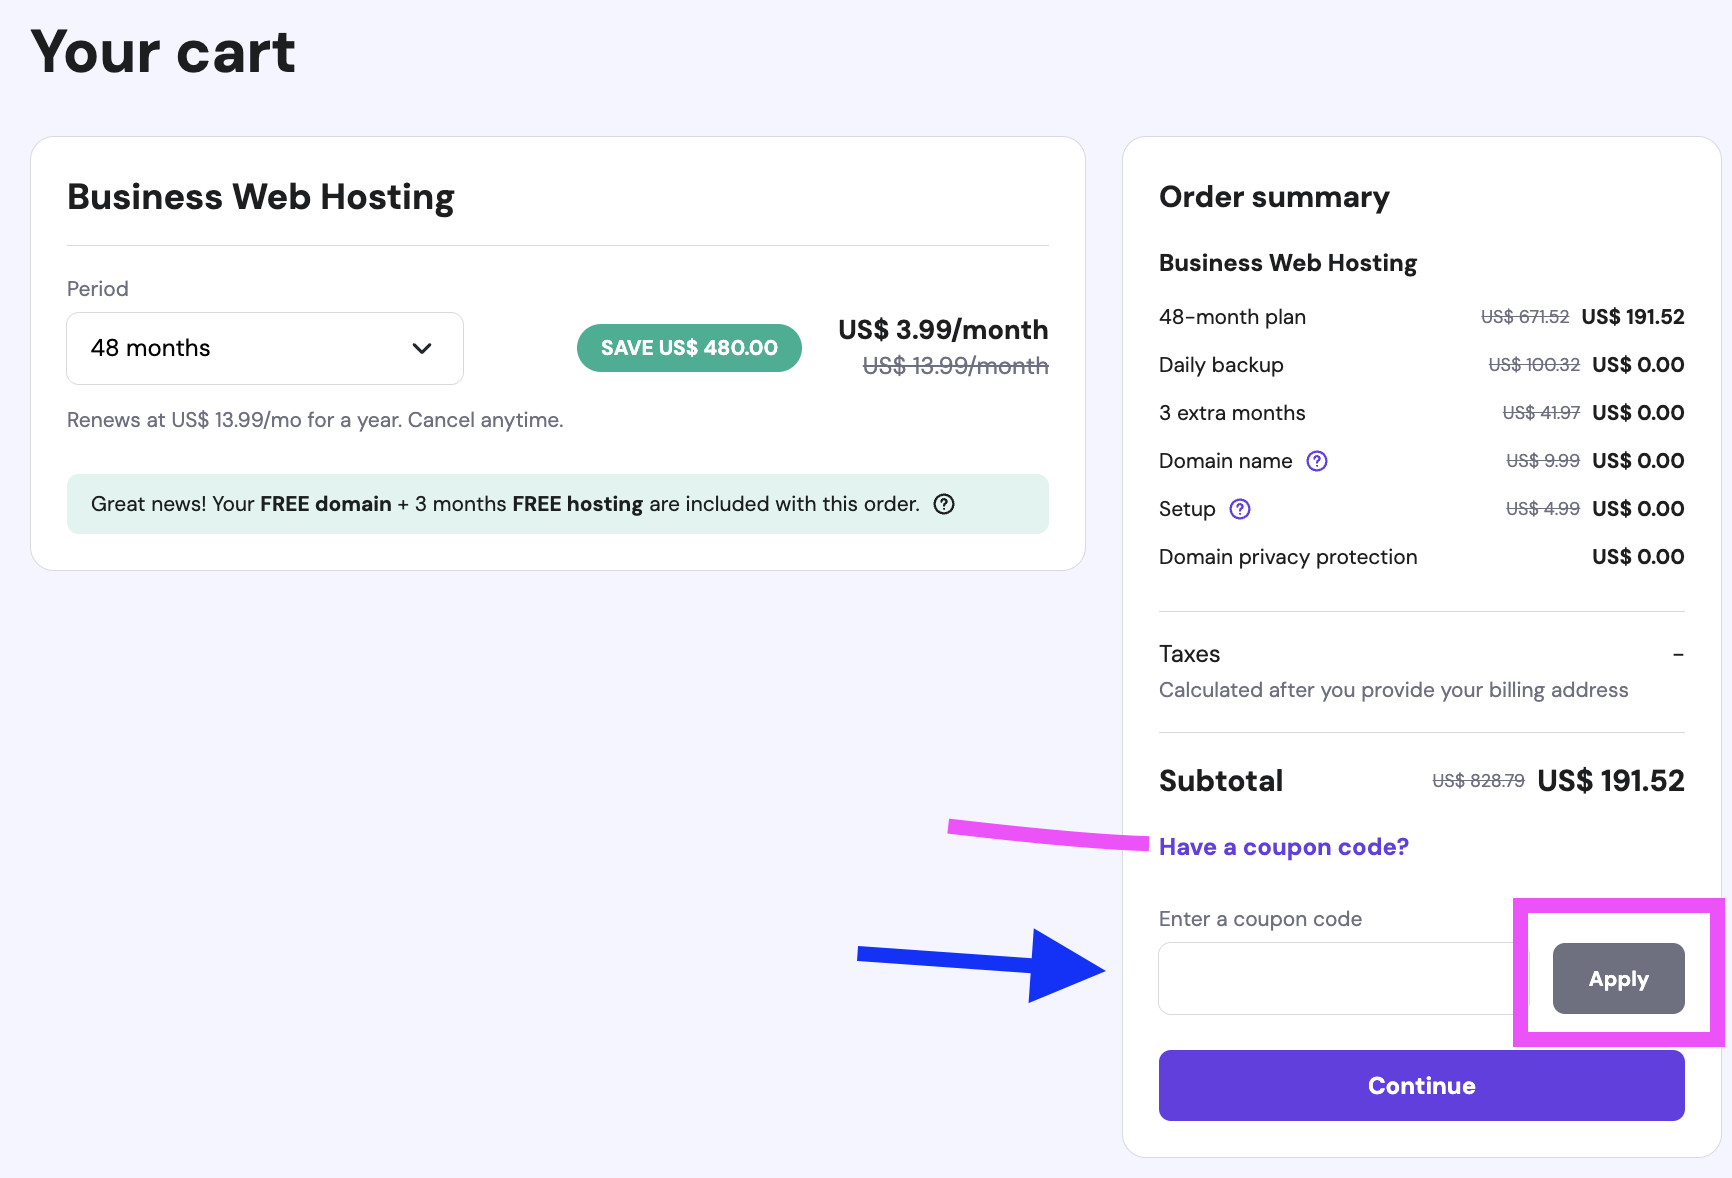Click the Domain privacy protection row

tap(1287, 556)
